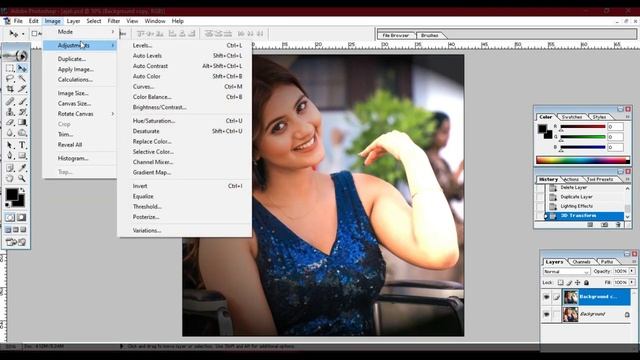The height and width of the screenshot is (360, 640).
Task: Switch to the Channels tab
Action: tap(581, 262)
